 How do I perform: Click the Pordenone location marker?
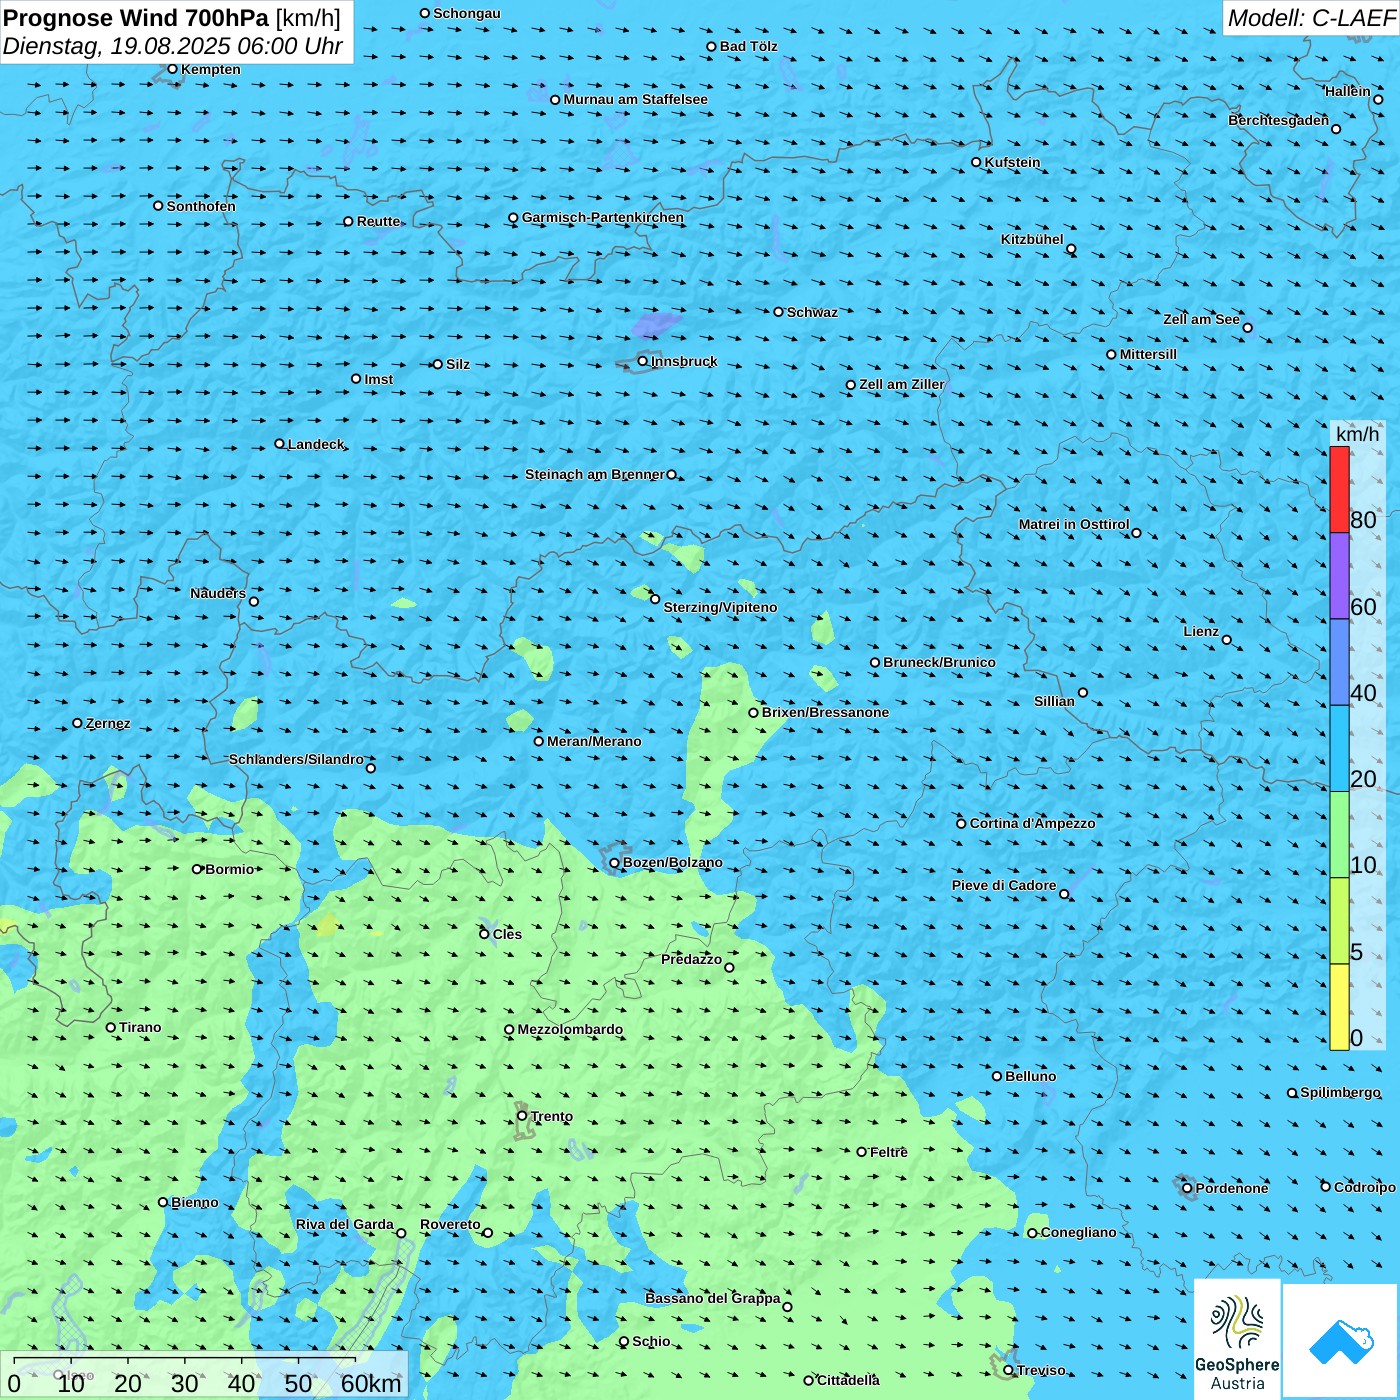(1187, 1188)
